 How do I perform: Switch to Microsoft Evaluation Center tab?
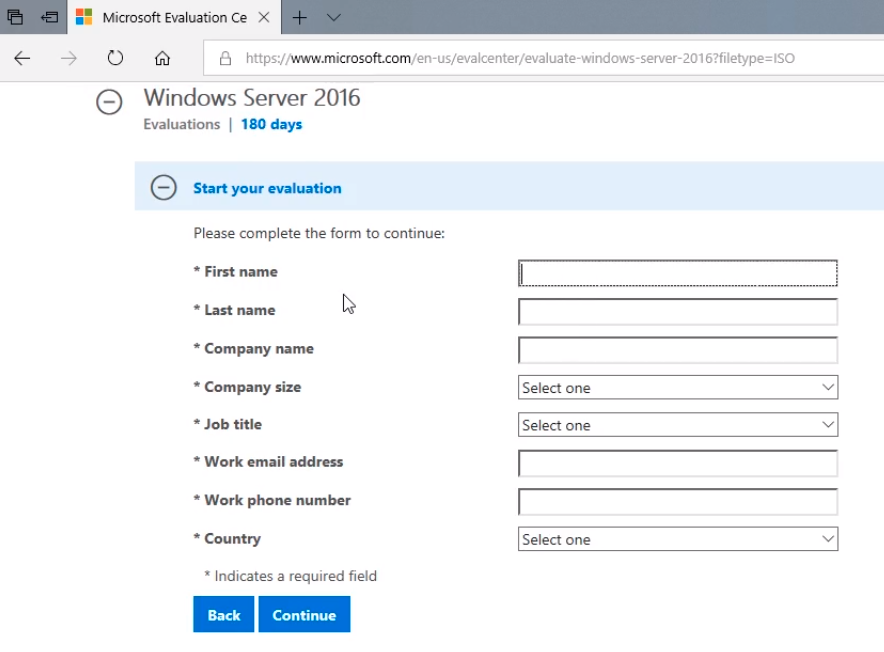click(174, 17)
